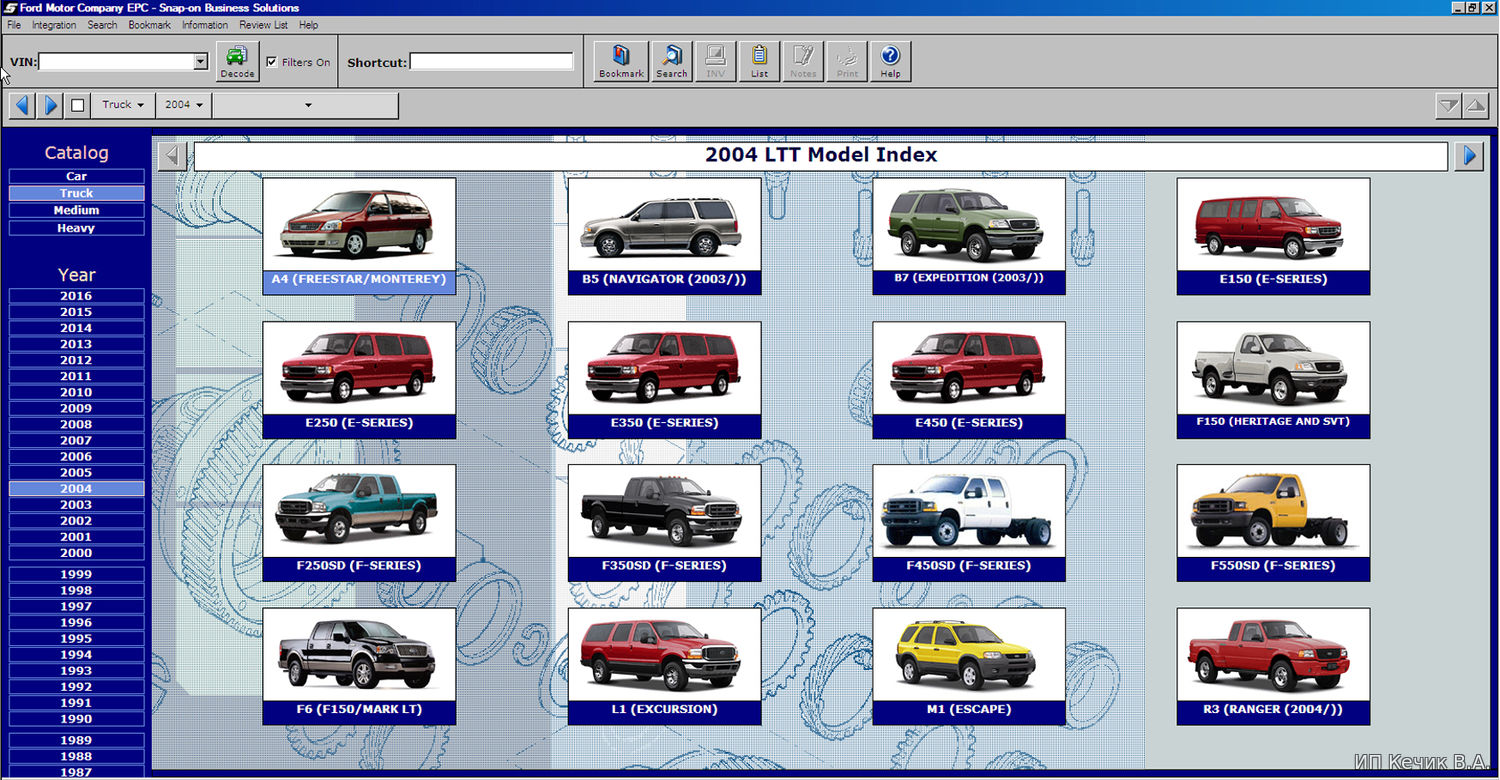Click the square stop button in navigation bar

tap(78, 105)
